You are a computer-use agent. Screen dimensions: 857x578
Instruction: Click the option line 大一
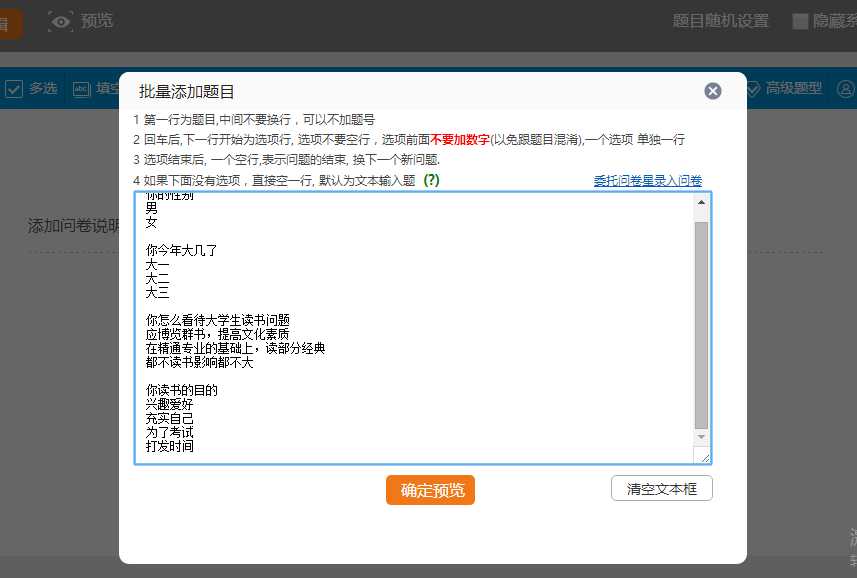(157, 265)
